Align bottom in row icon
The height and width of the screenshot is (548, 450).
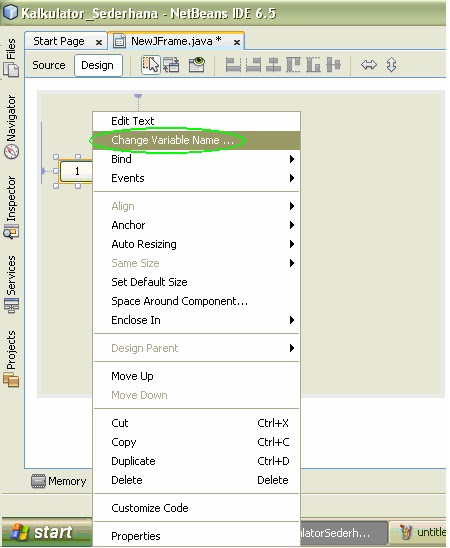pyautogui.click(x=313, y=65)
